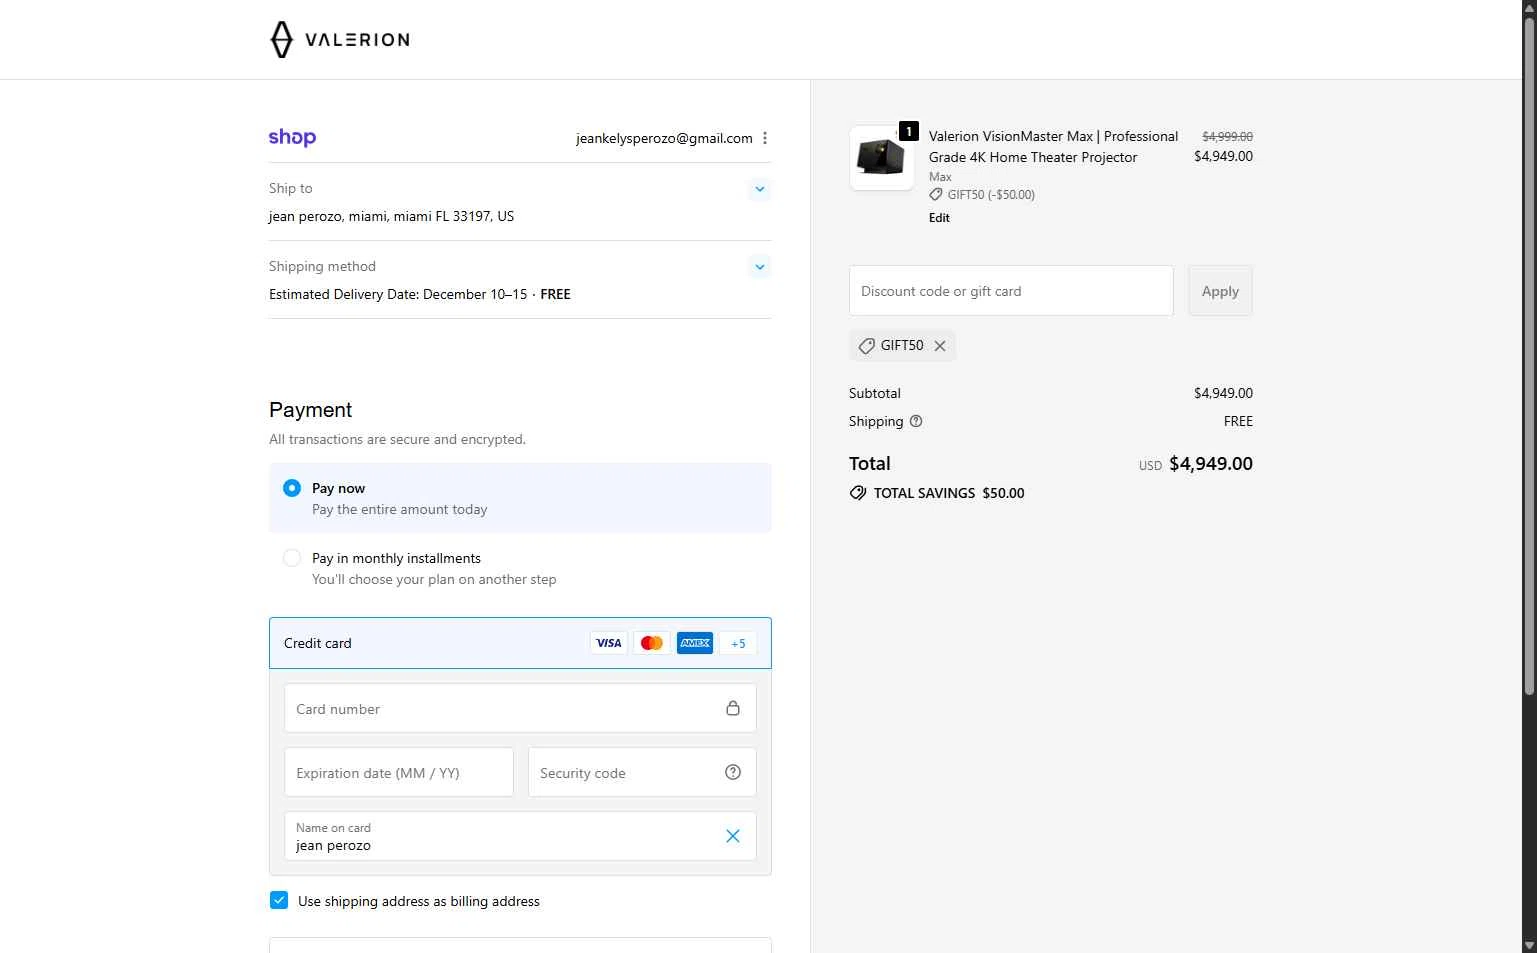
Task: Click the American Express icon
Action: [695, 643]
